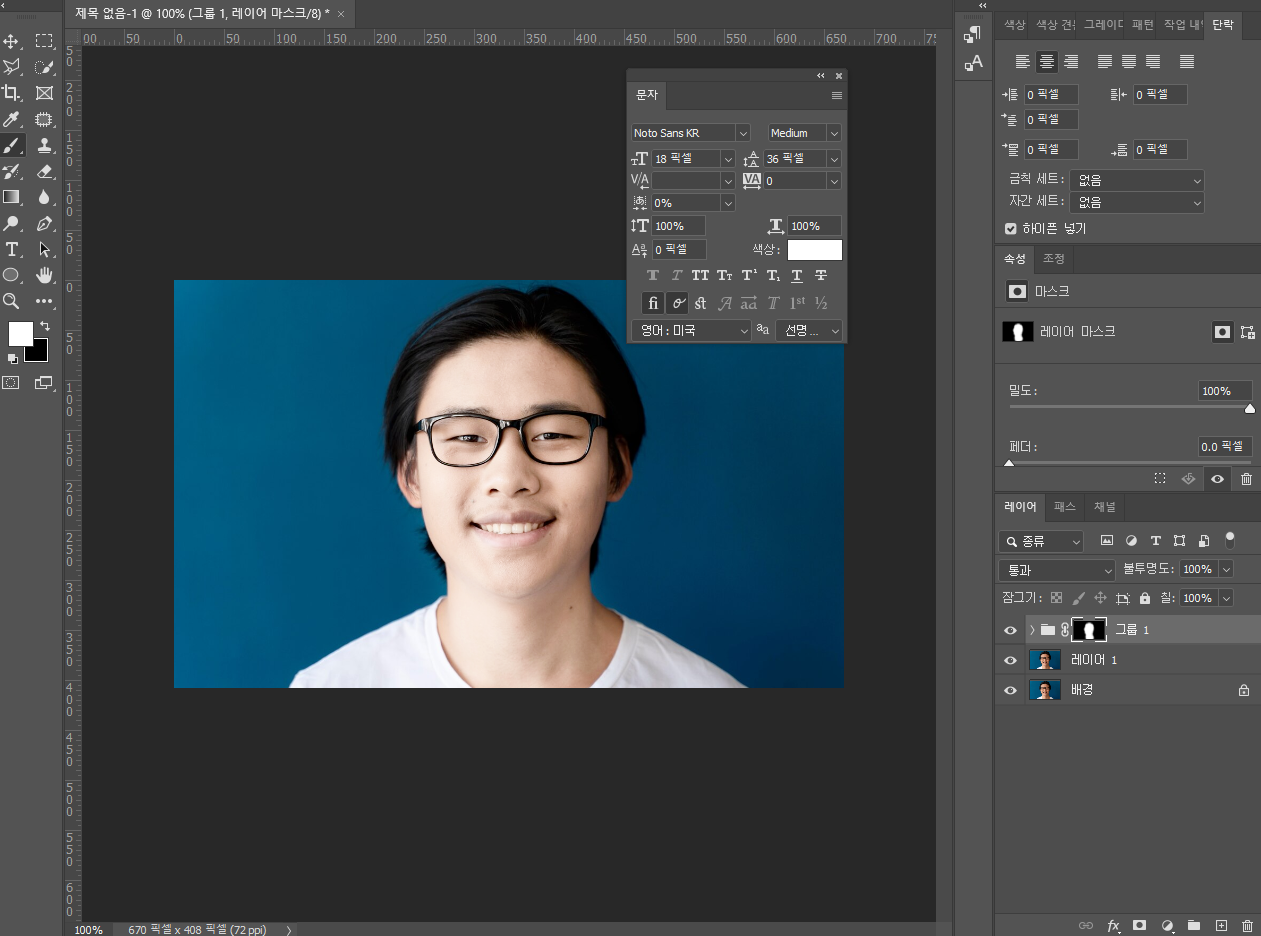
Task: Switch to the 패턴 panel tab
Action: pyautogui.click(x=1143, y=24)
